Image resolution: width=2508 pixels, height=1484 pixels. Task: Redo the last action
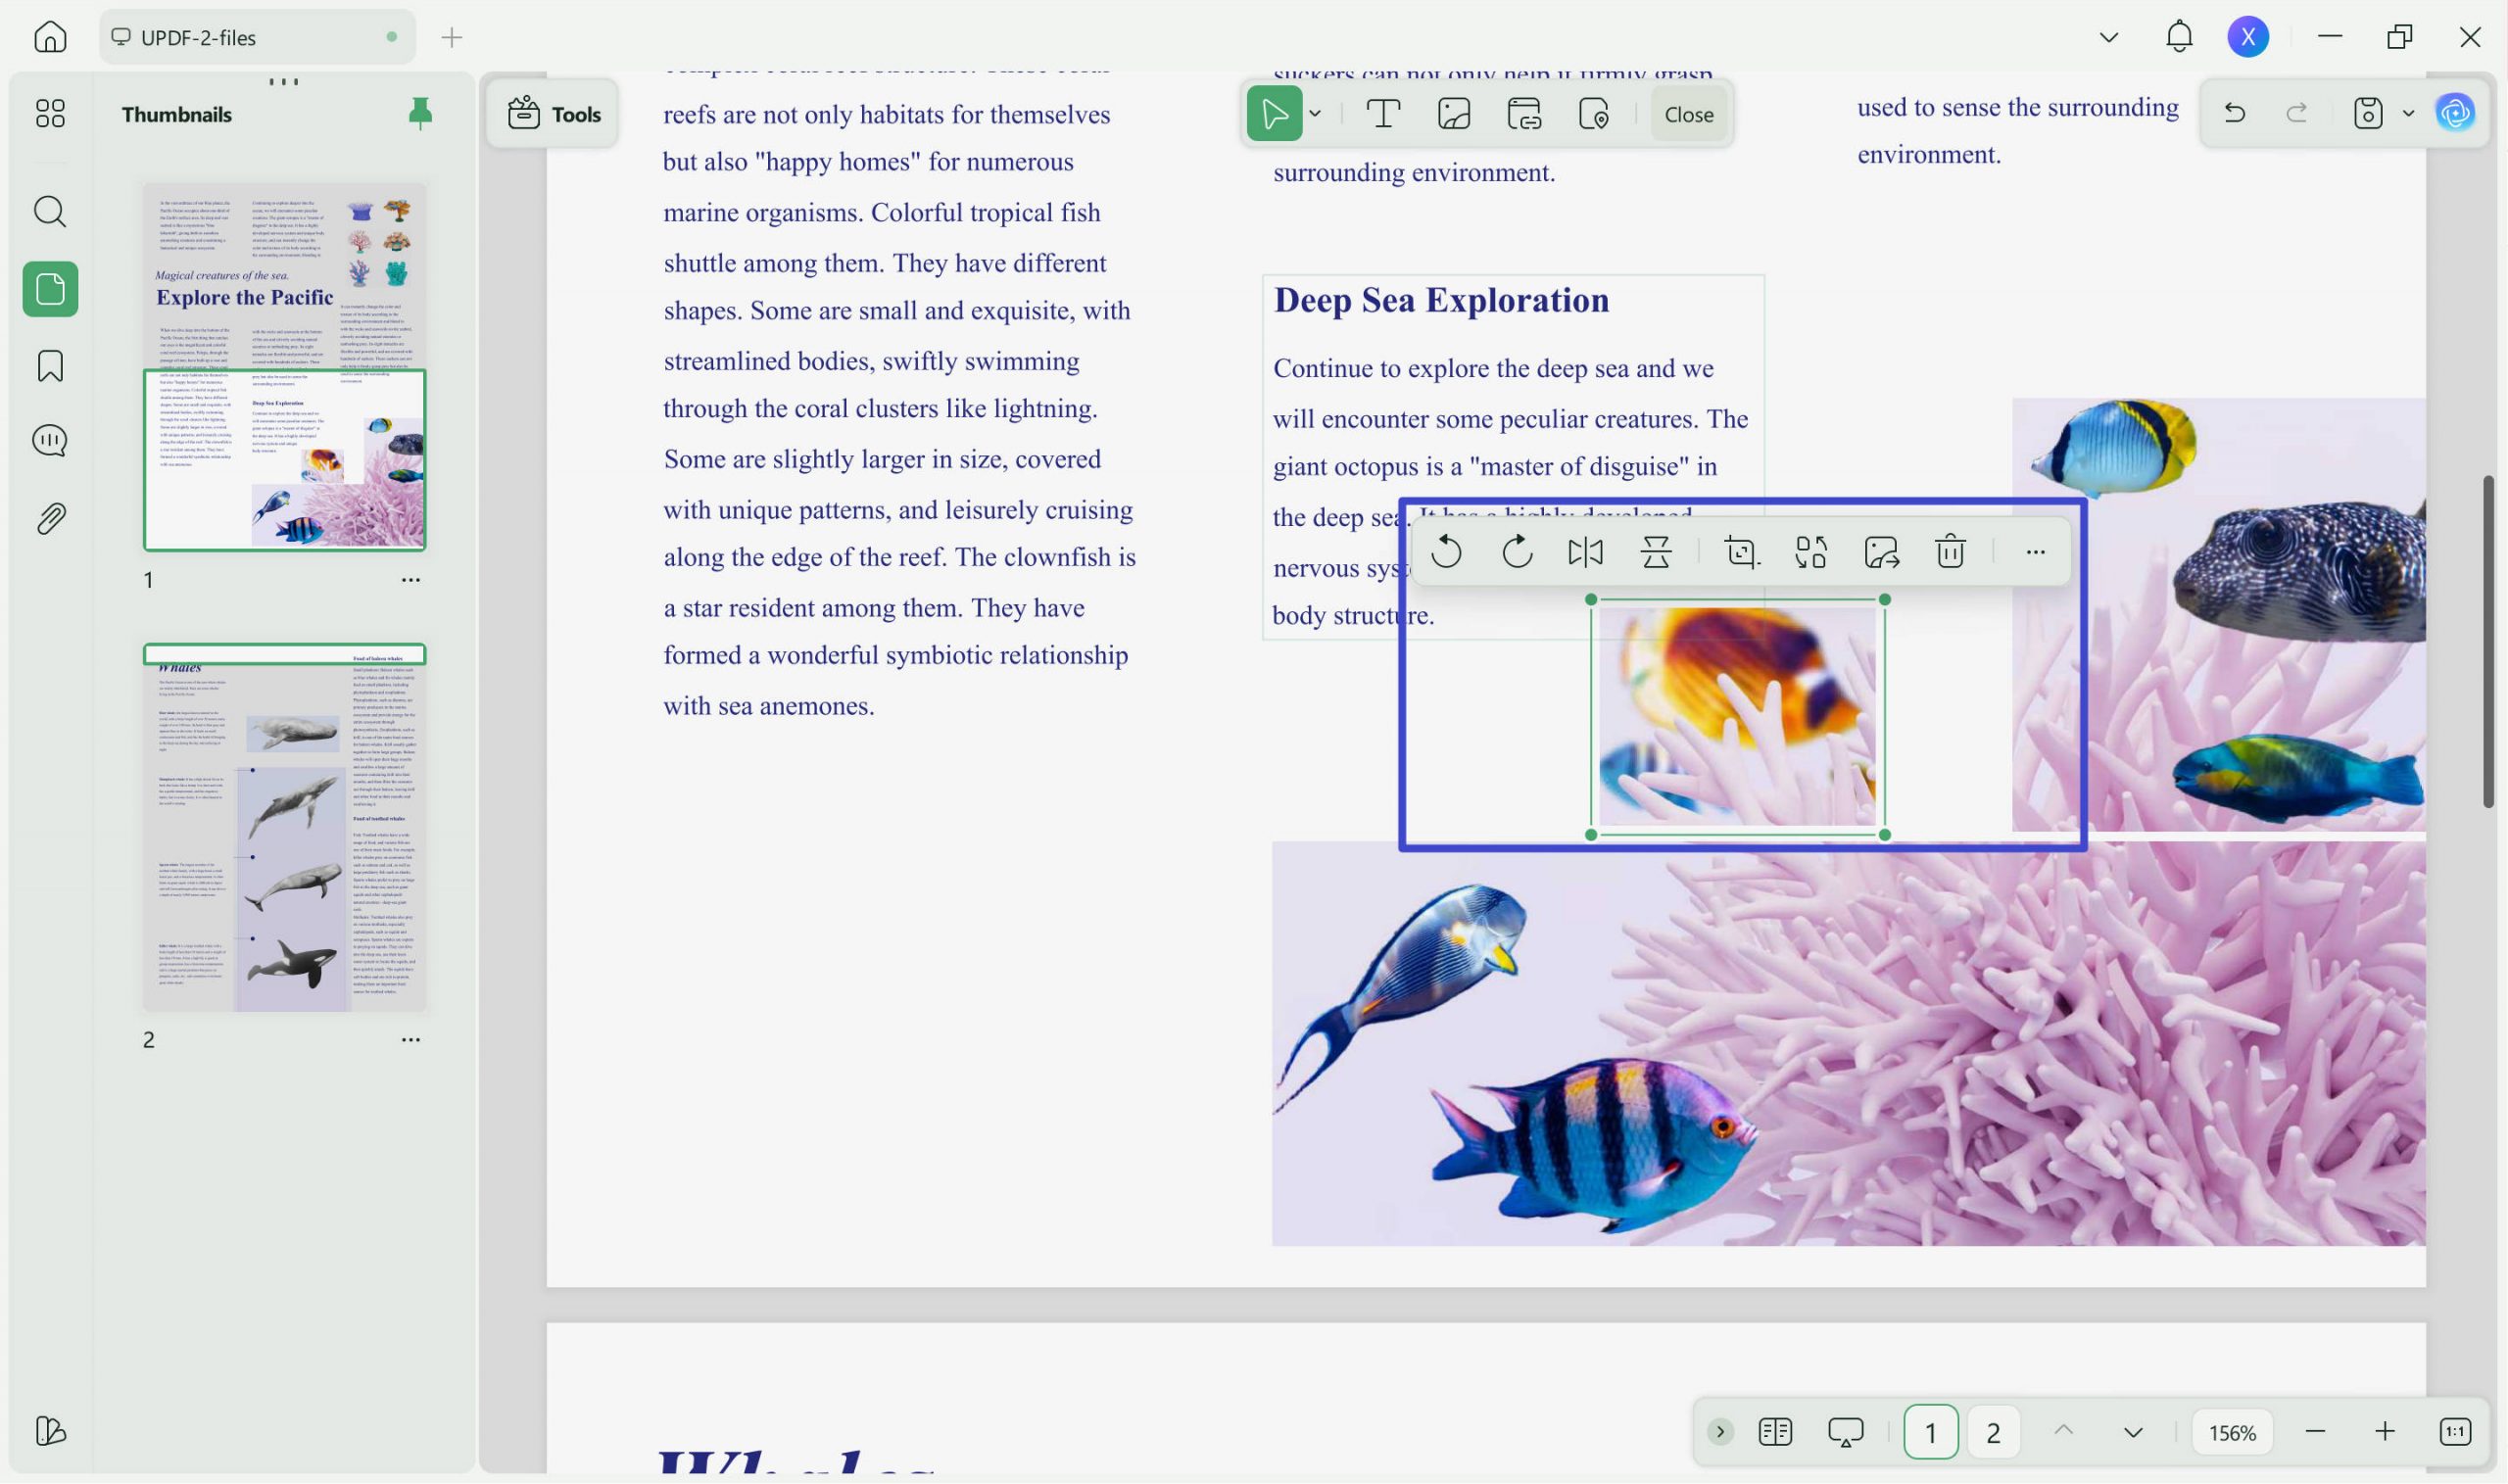pyautogui.click(x=2296, y=113)
